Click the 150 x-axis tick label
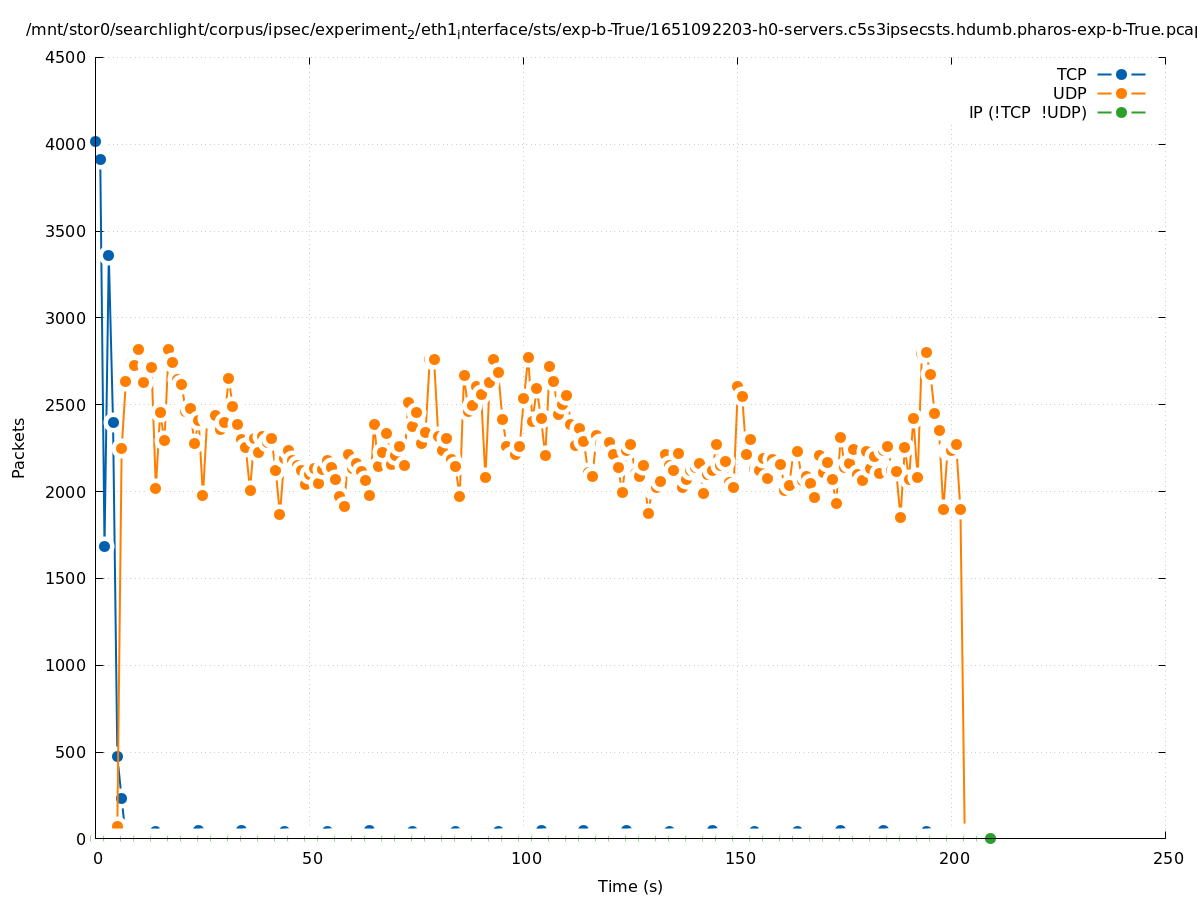1197x900 pixels. tap(738, 858)
